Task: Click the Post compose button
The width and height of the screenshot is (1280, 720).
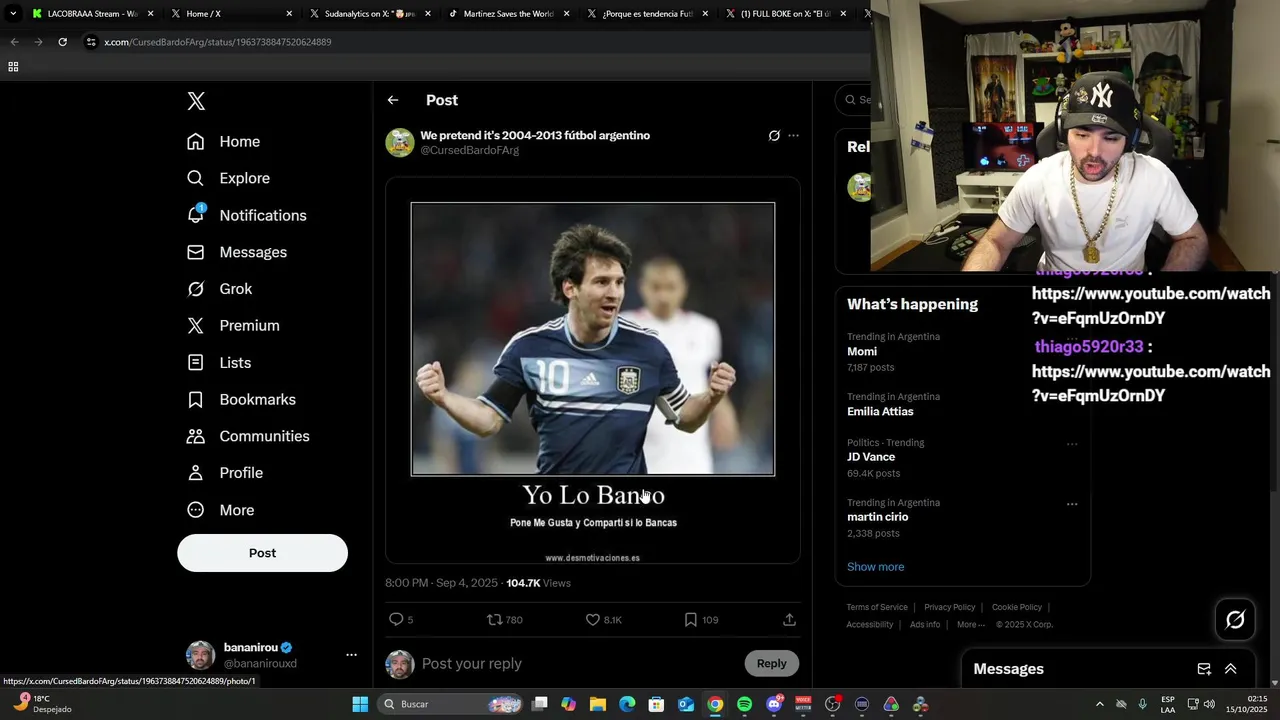Action: tap(262, 553)
